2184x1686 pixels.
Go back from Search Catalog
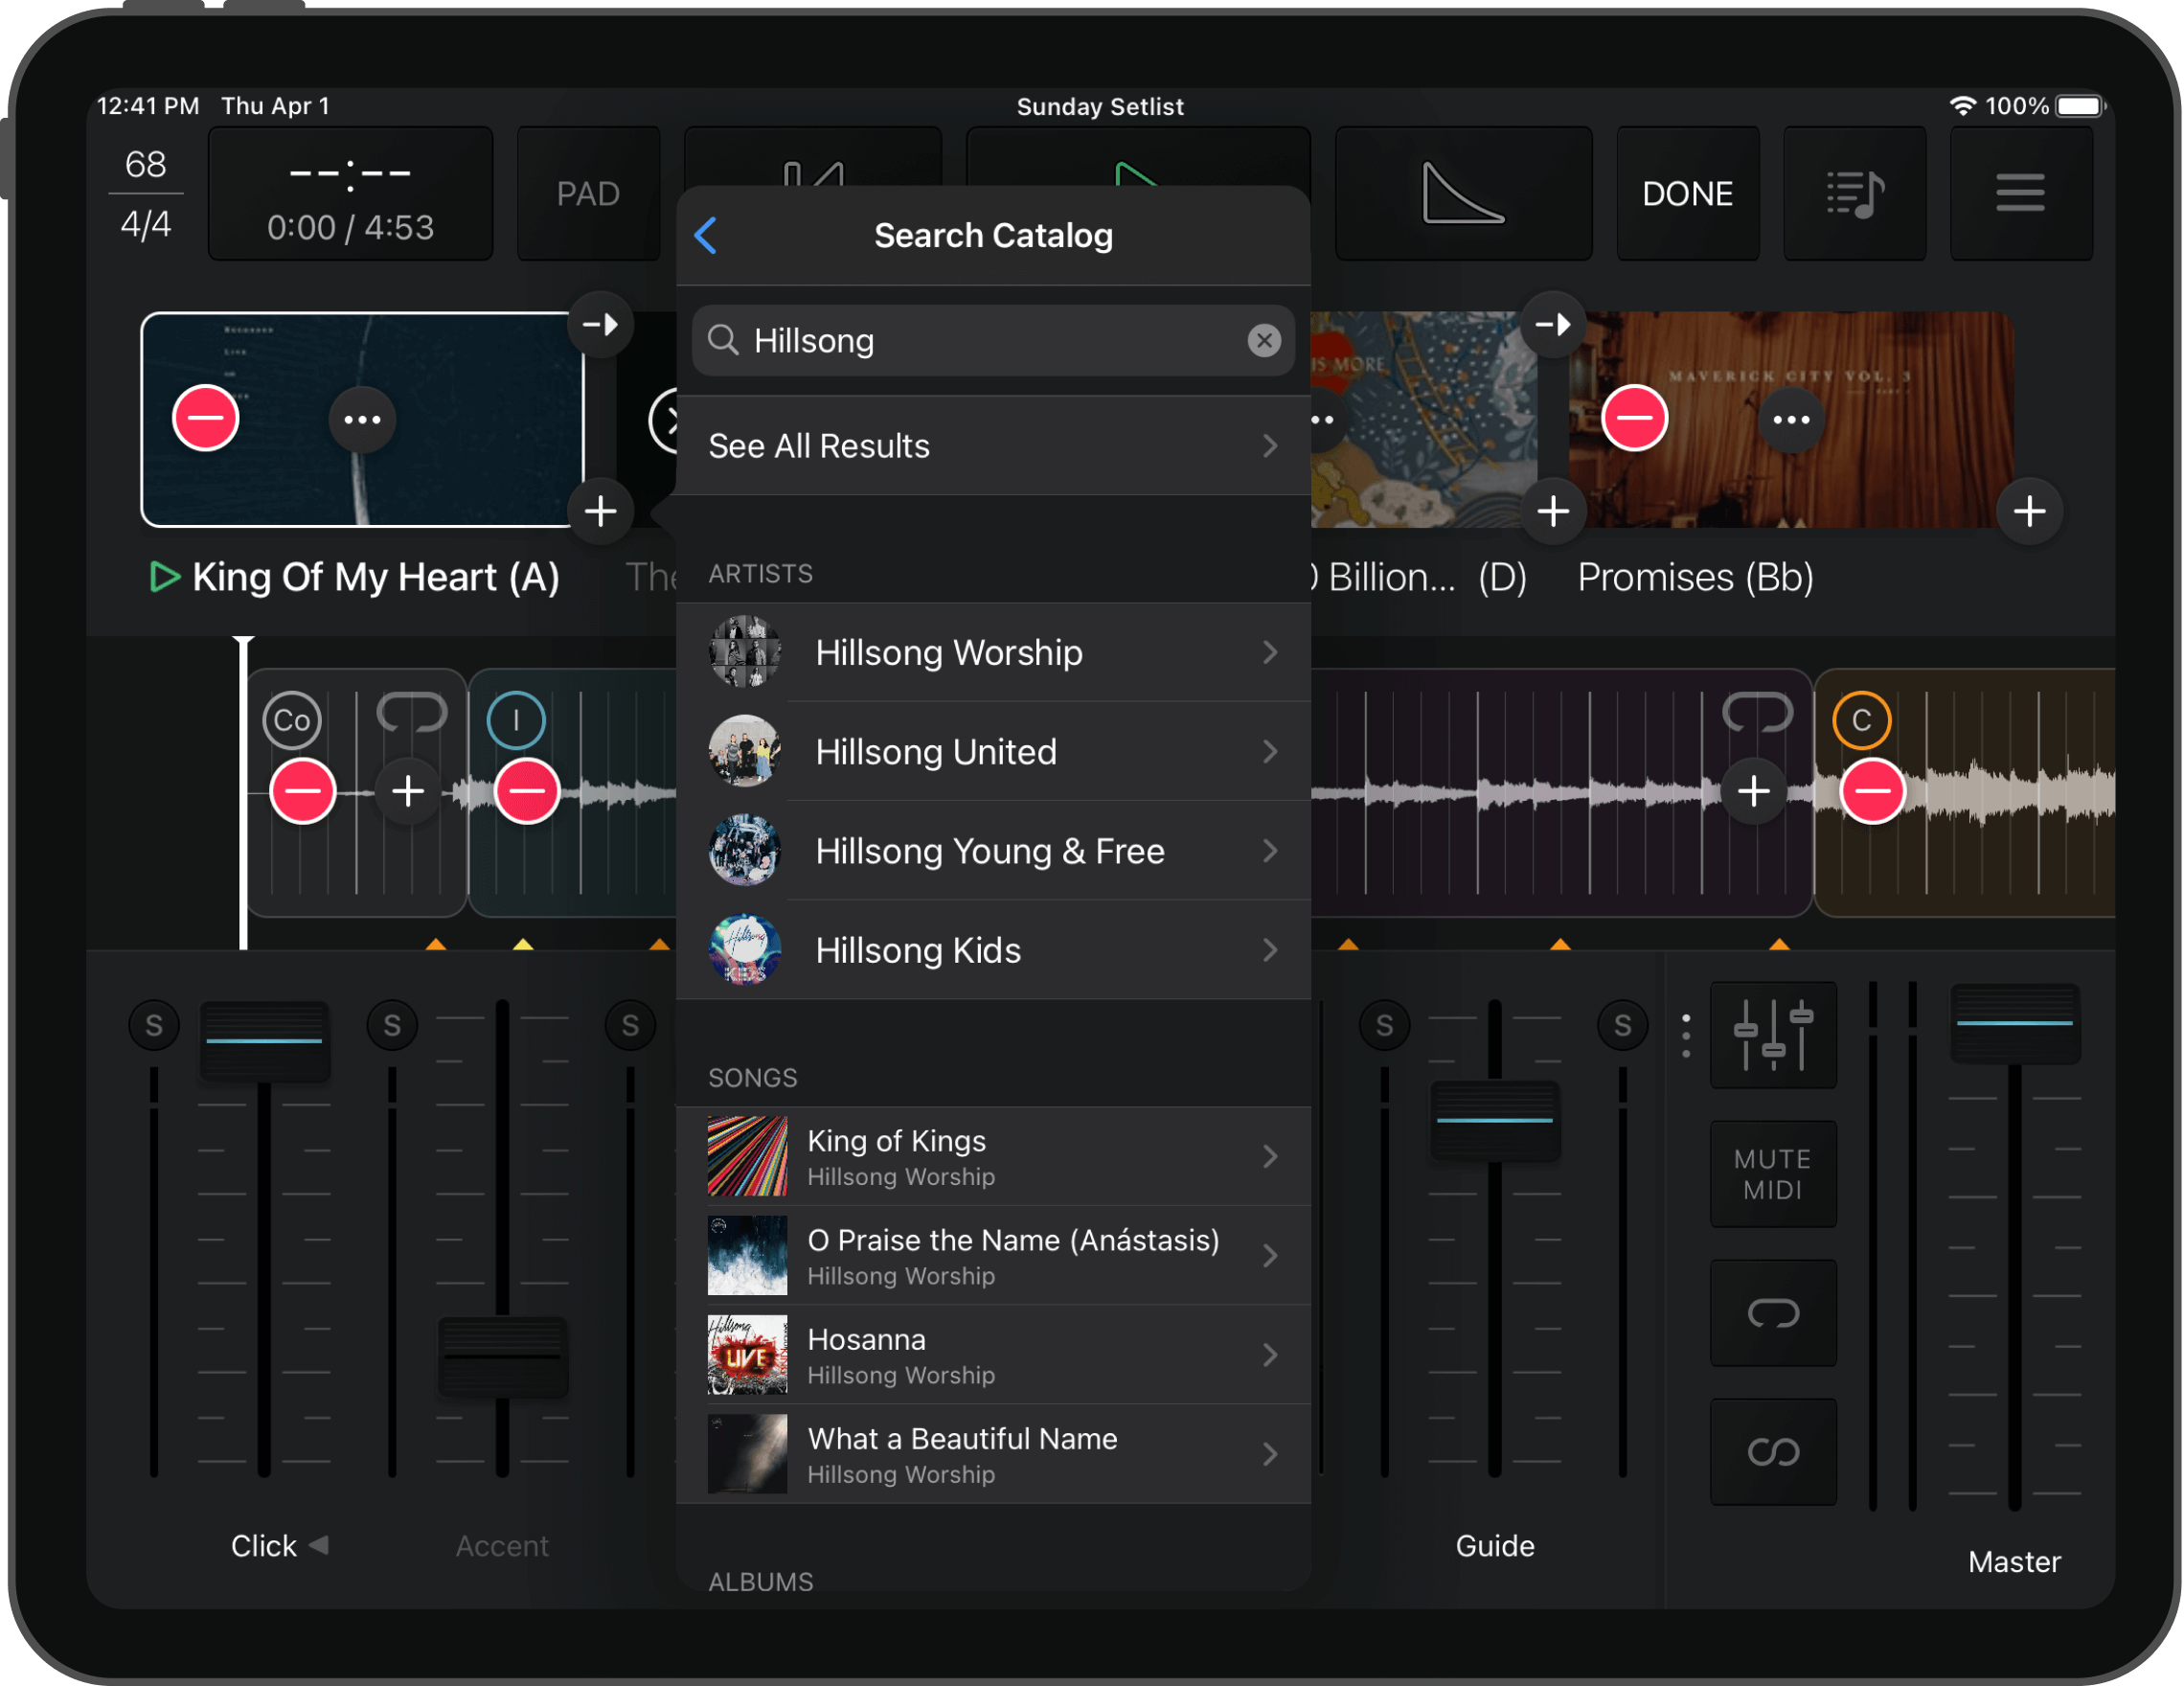pos(705,235)
